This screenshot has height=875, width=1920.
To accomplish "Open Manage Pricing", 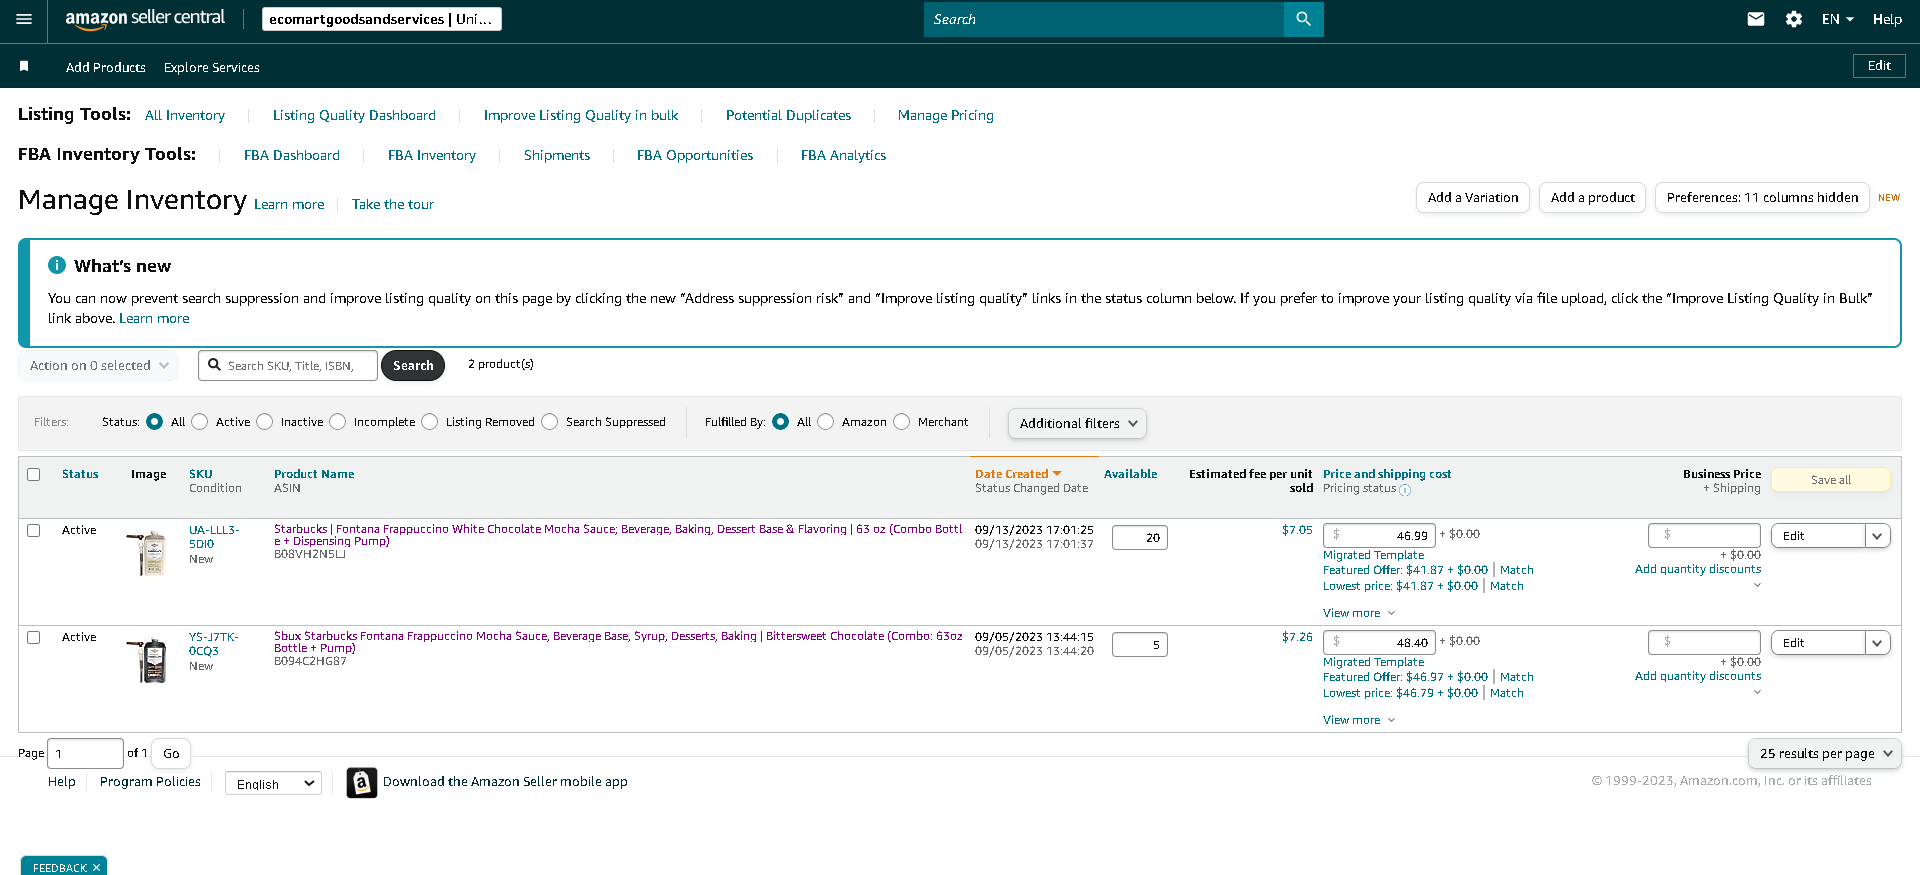I will (x=946, y=116).
